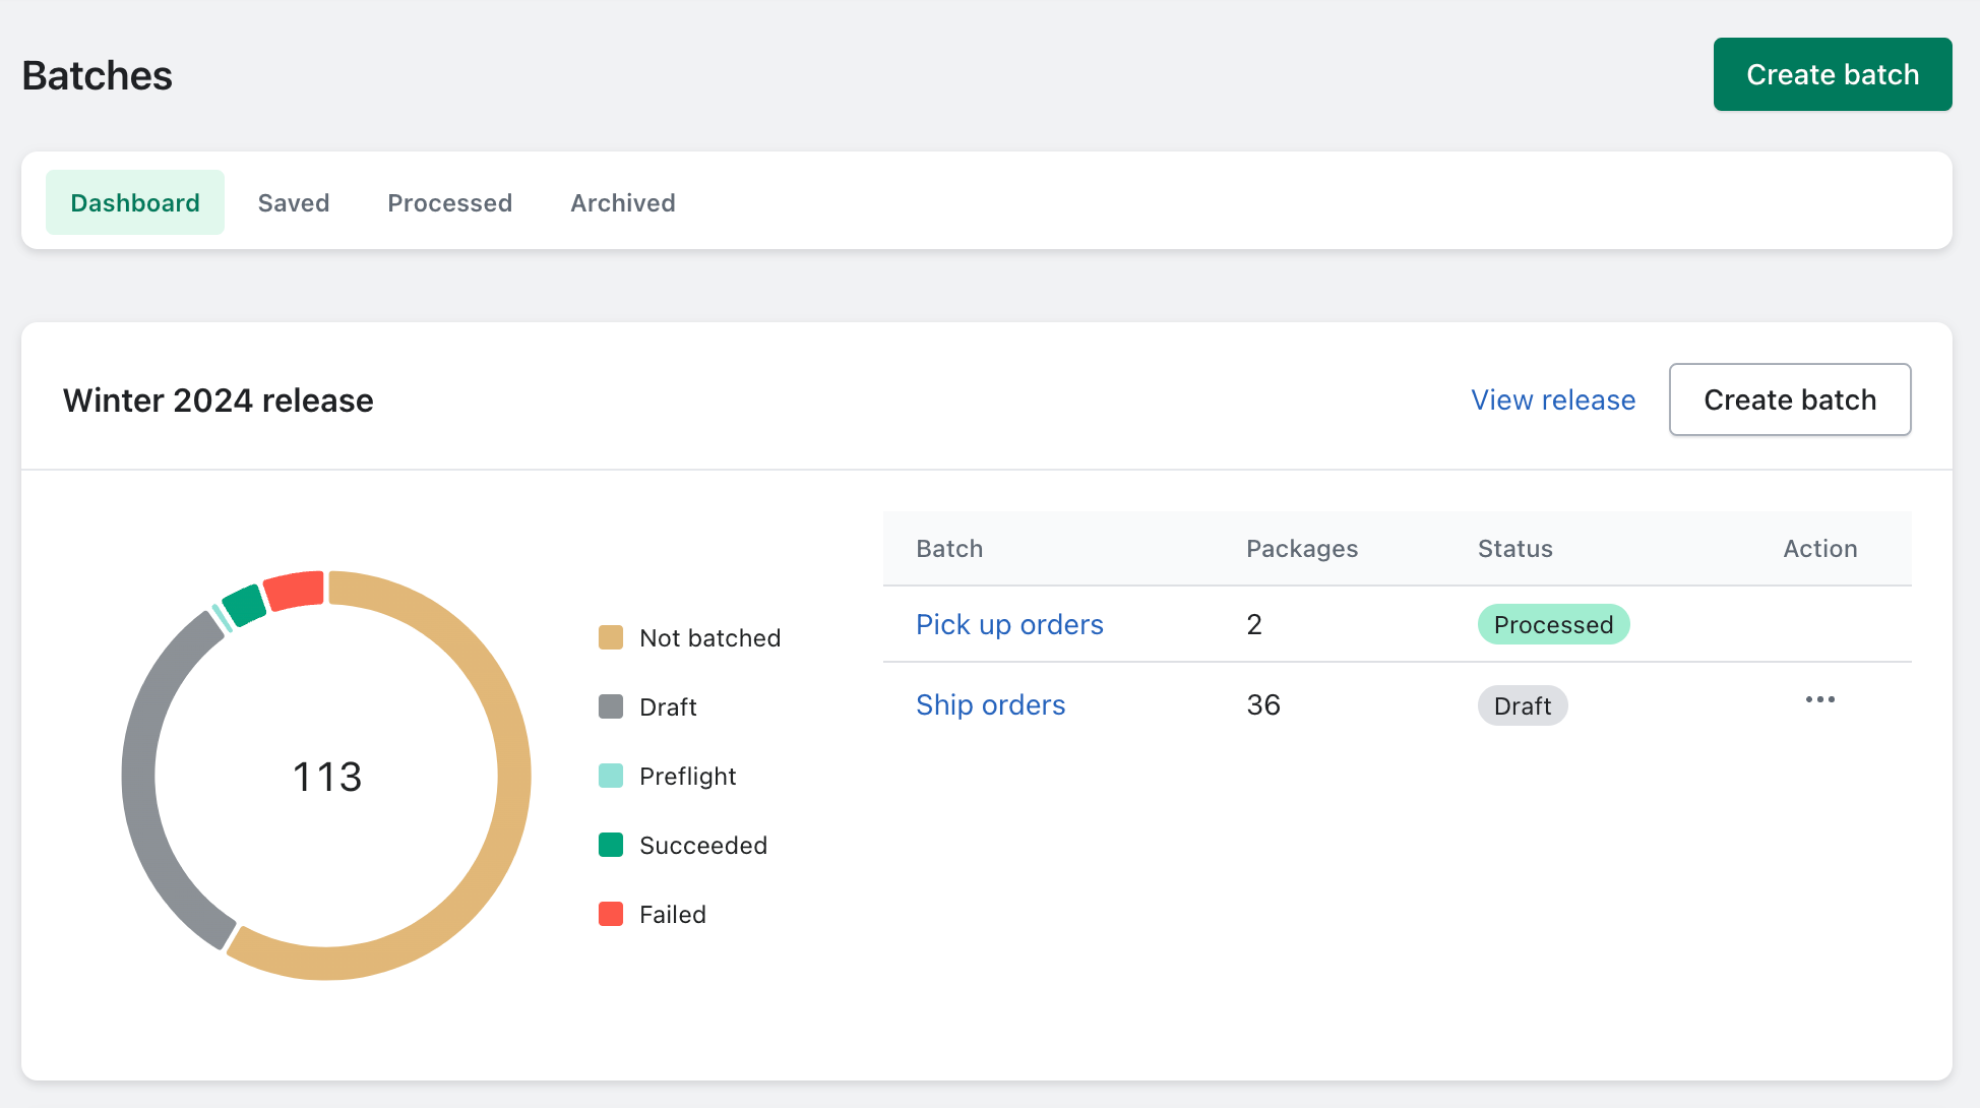This screenshot has width=1980, height=1108.
Task: Click the 113 total in chart center
Action: pyautogui.click(x=327, y=777)
